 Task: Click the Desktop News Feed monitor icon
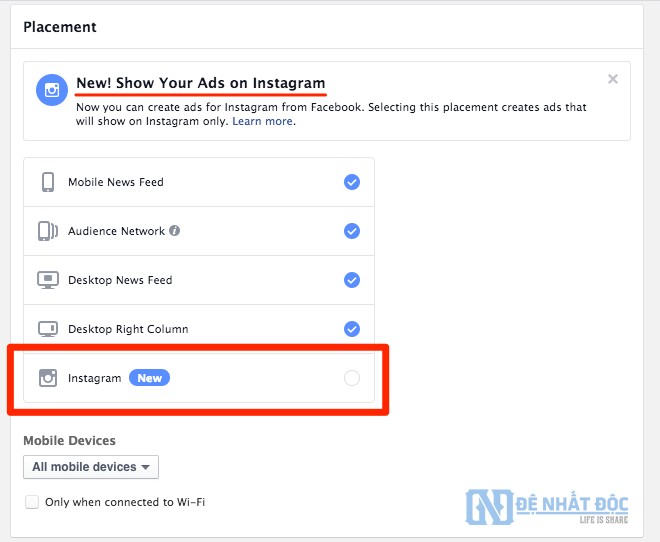pyautogui.click(x=47, y=280)
